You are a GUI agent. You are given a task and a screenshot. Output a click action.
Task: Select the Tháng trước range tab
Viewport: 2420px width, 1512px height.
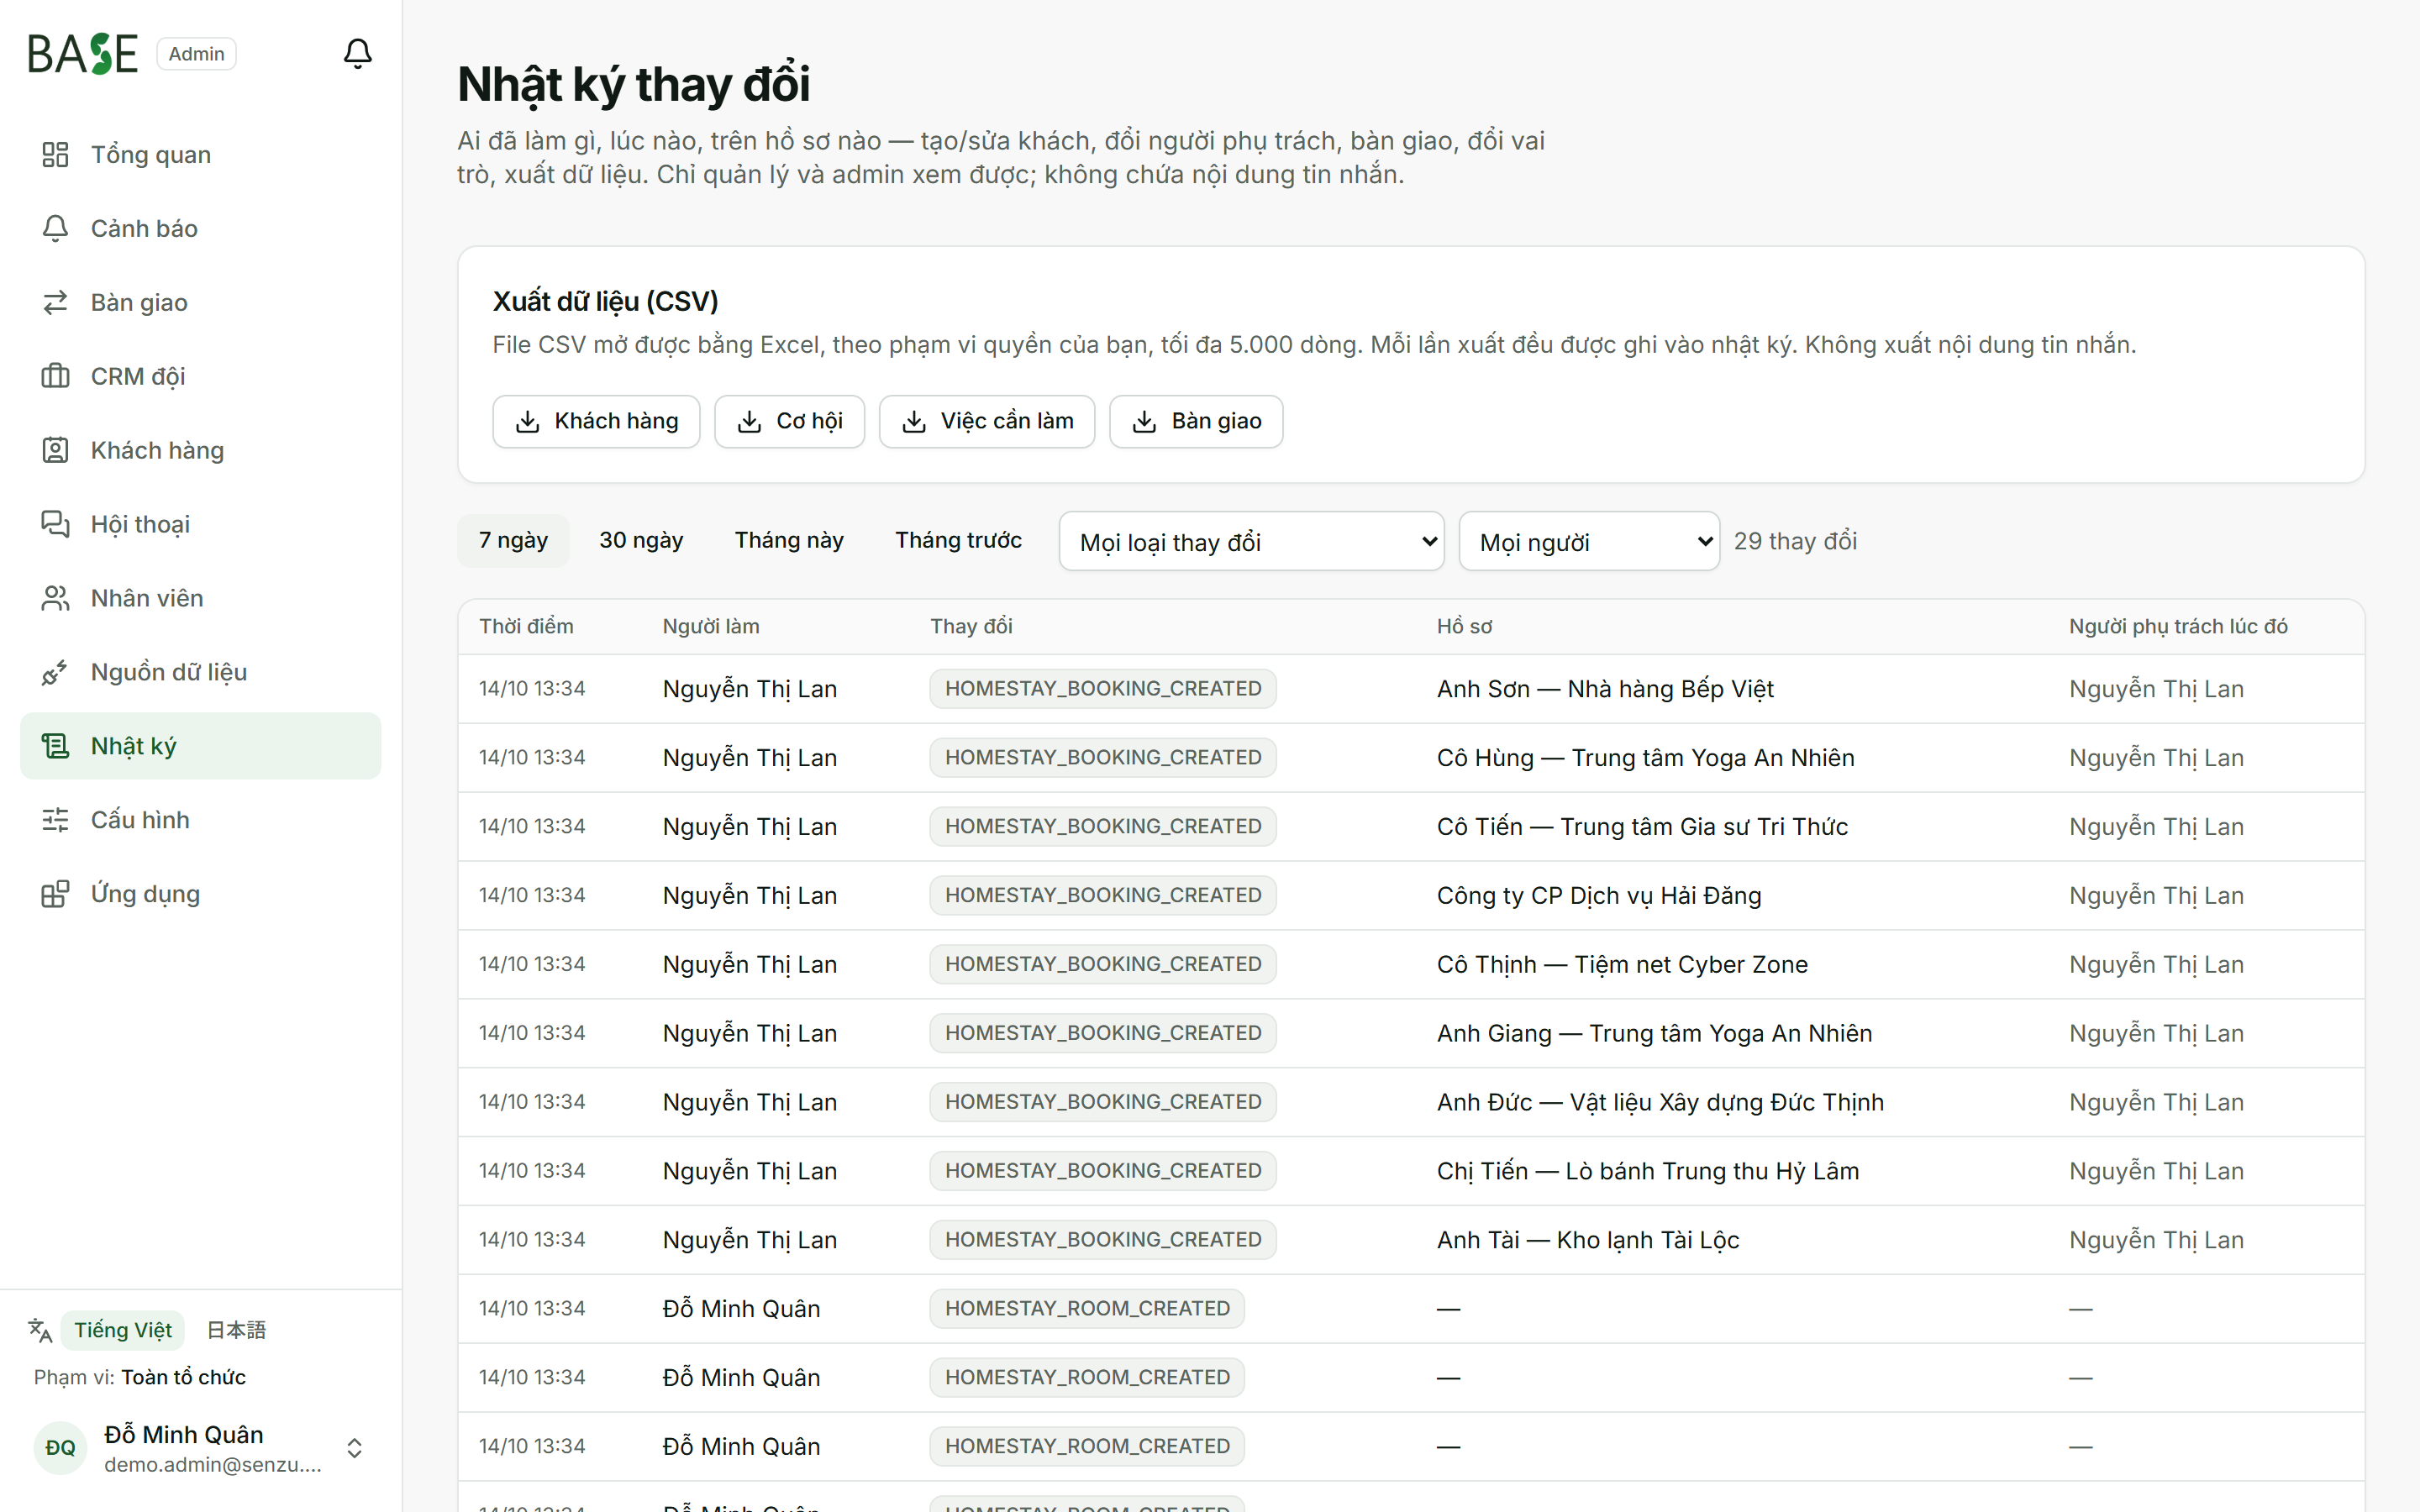[x=958, y=541]
